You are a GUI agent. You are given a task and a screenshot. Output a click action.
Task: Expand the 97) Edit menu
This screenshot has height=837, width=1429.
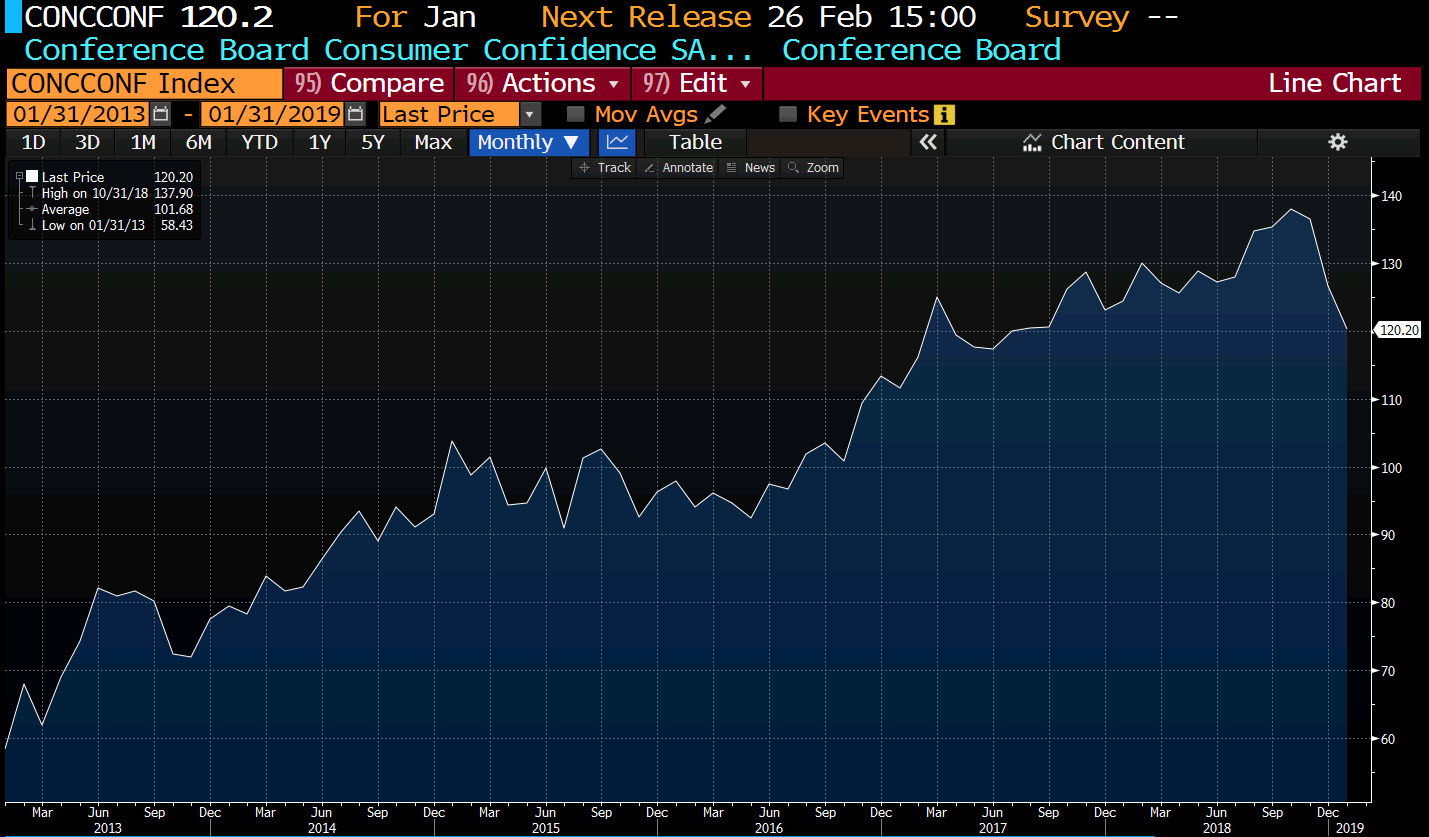697,83
